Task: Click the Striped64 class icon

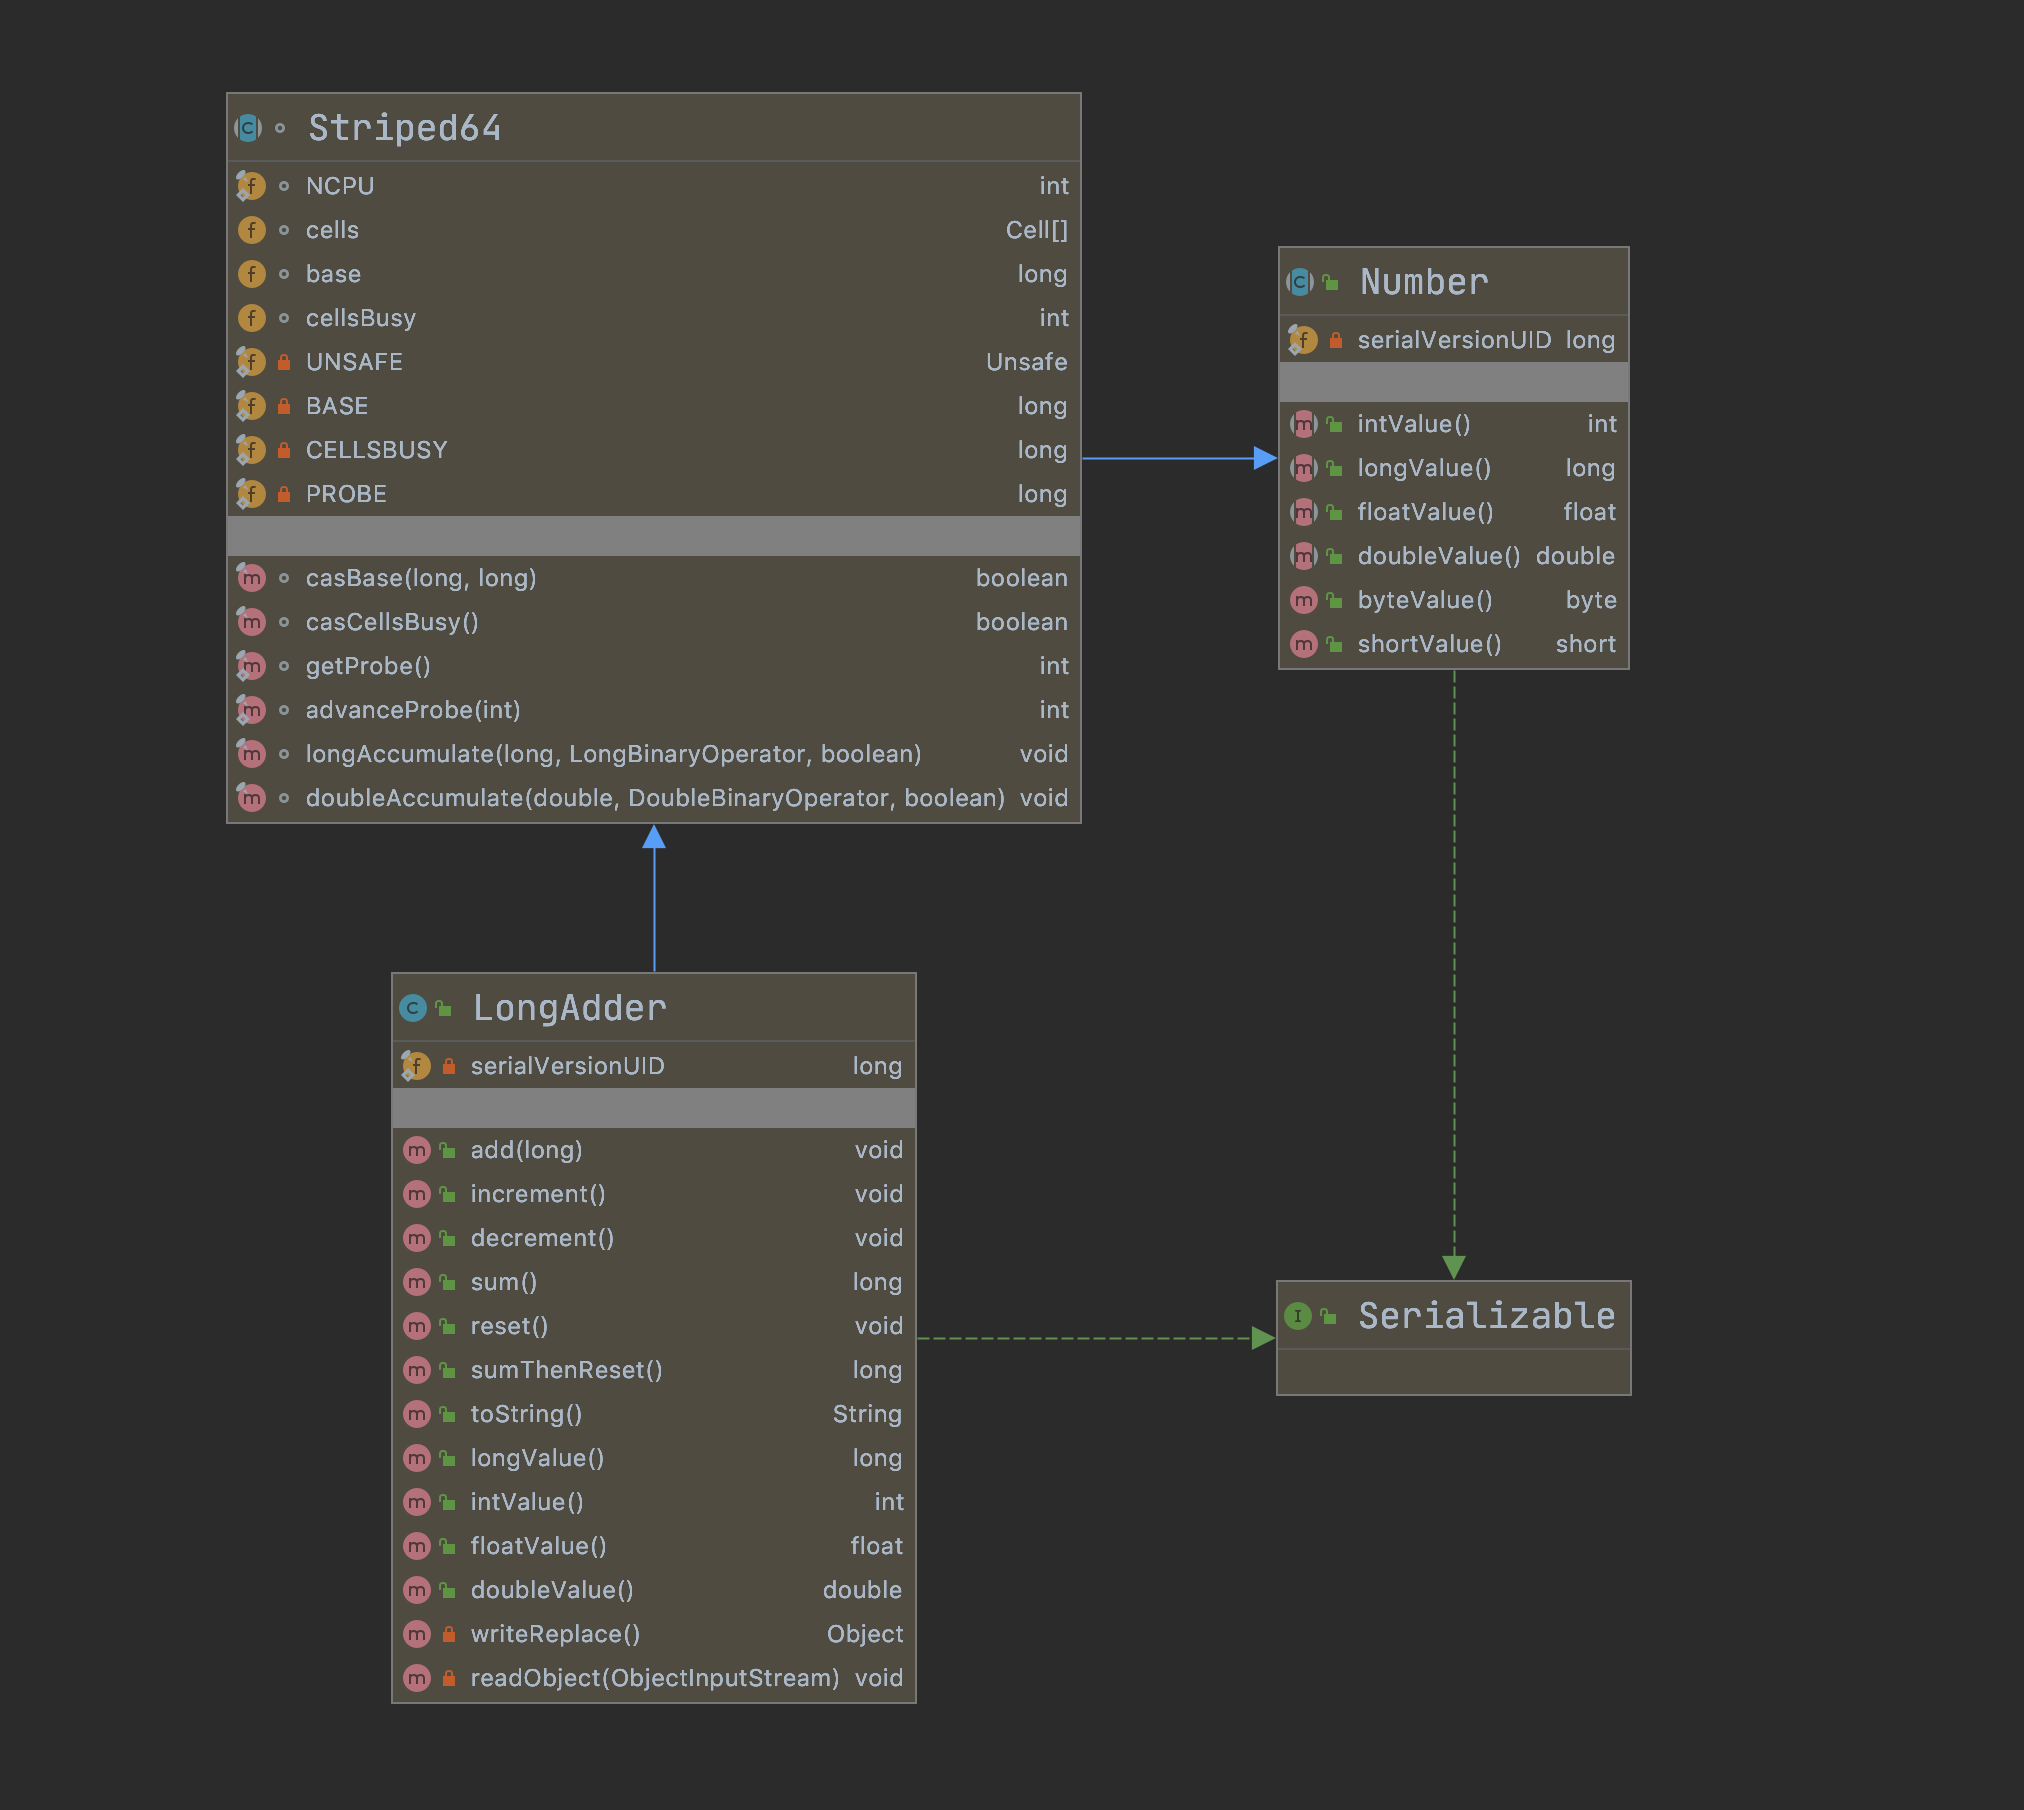Action: (x=248, y=128)
